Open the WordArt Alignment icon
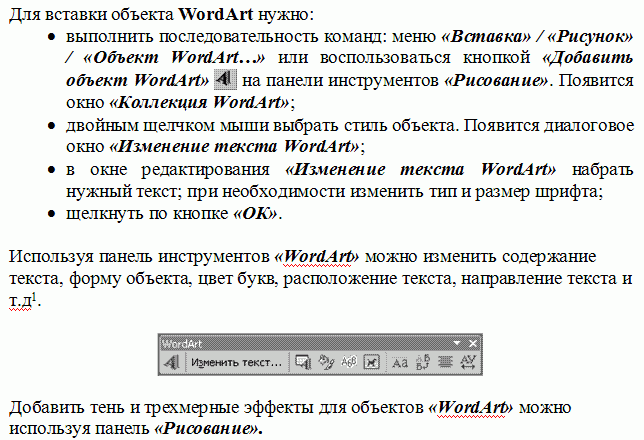The image size is (644, 440). pyautogui.click(x=445, y=362)
